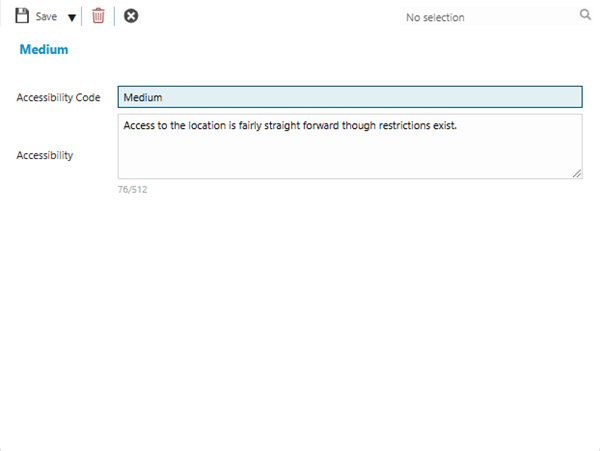Click the textarea resize handle corner
The height and width of the screenshot is (451, 600).
(x=577, y=173)
